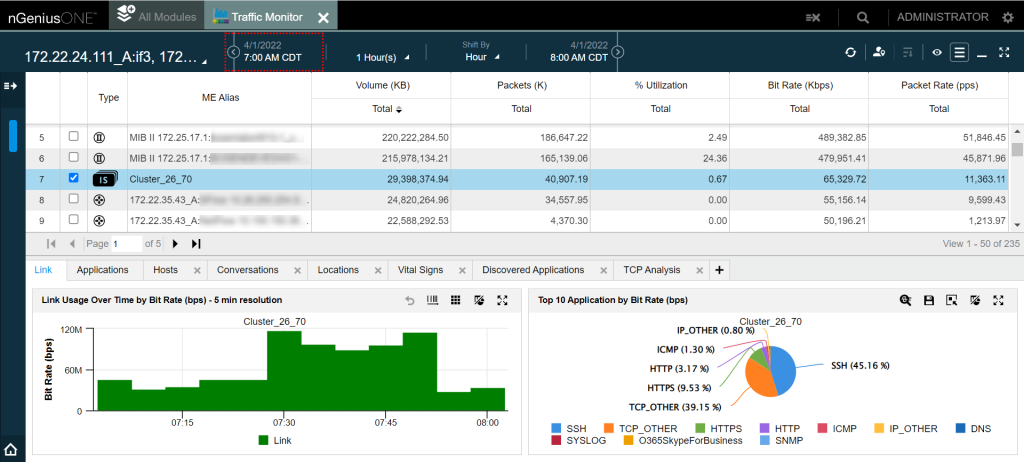Sort by Volume (KB) Total column
The image size is (1024, 462).
(387, 109)
